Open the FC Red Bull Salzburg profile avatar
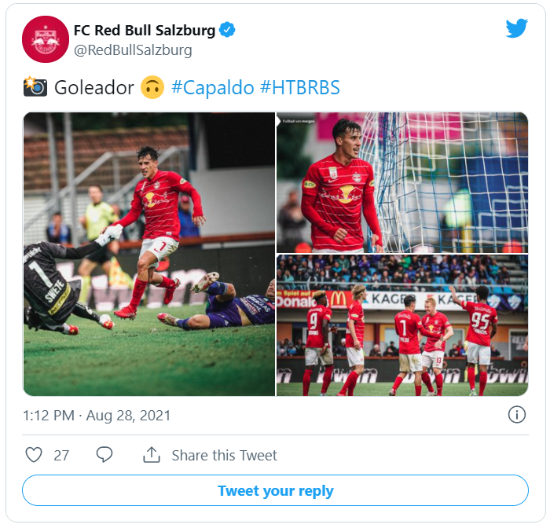Image resolution: width=550 pixels, height=528 pixels. [x=46, y=39]
